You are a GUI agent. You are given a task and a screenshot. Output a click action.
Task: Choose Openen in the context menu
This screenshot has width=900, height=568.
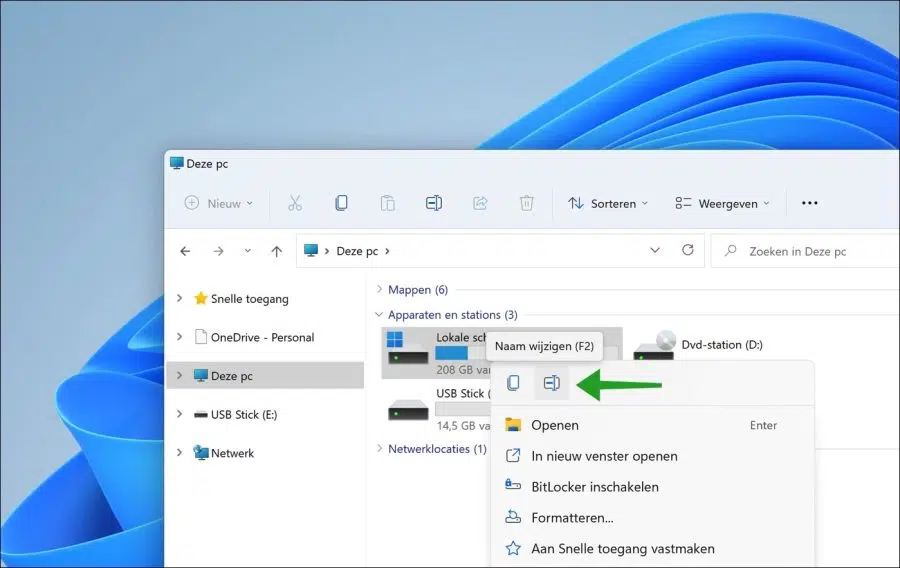(653, 425)
